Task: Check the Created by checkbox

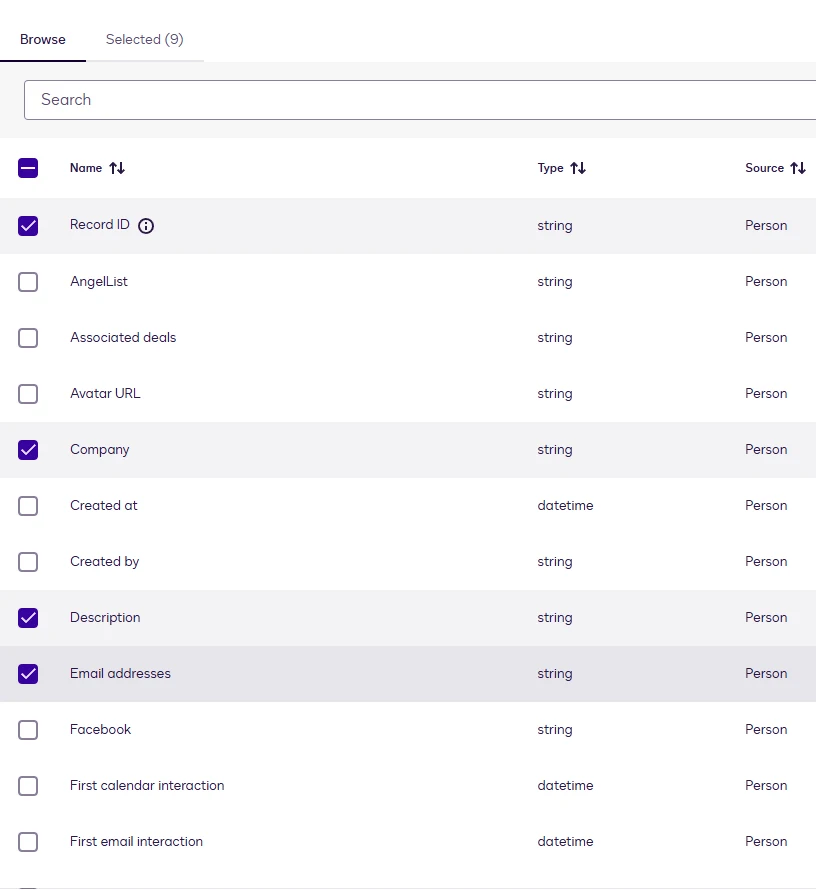Action: click(x=28, y=562)
